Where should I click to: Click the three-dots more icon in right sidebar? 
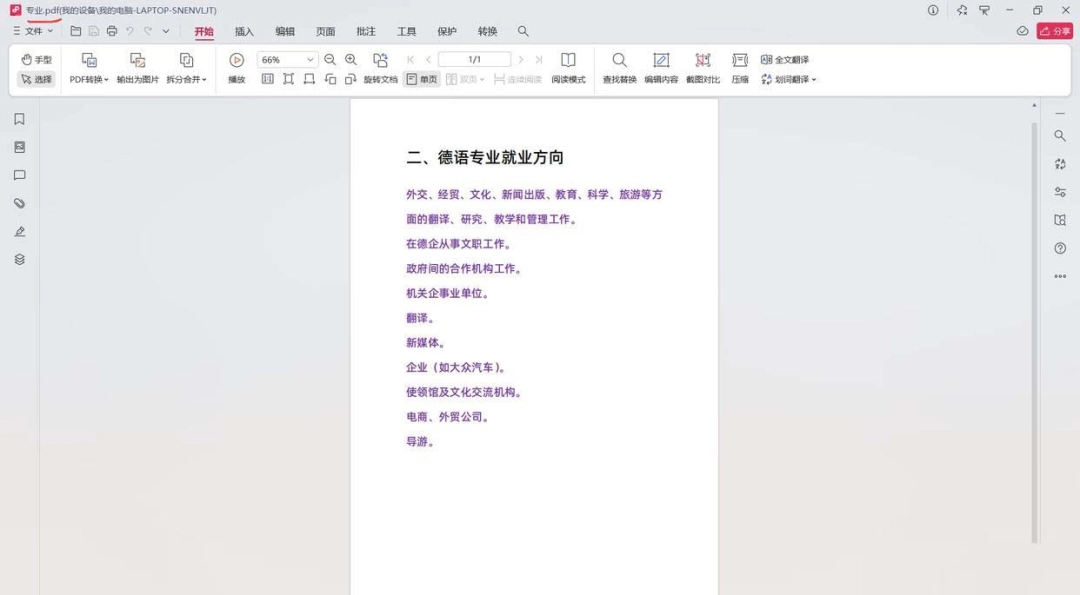click(x=1060, y=276)
